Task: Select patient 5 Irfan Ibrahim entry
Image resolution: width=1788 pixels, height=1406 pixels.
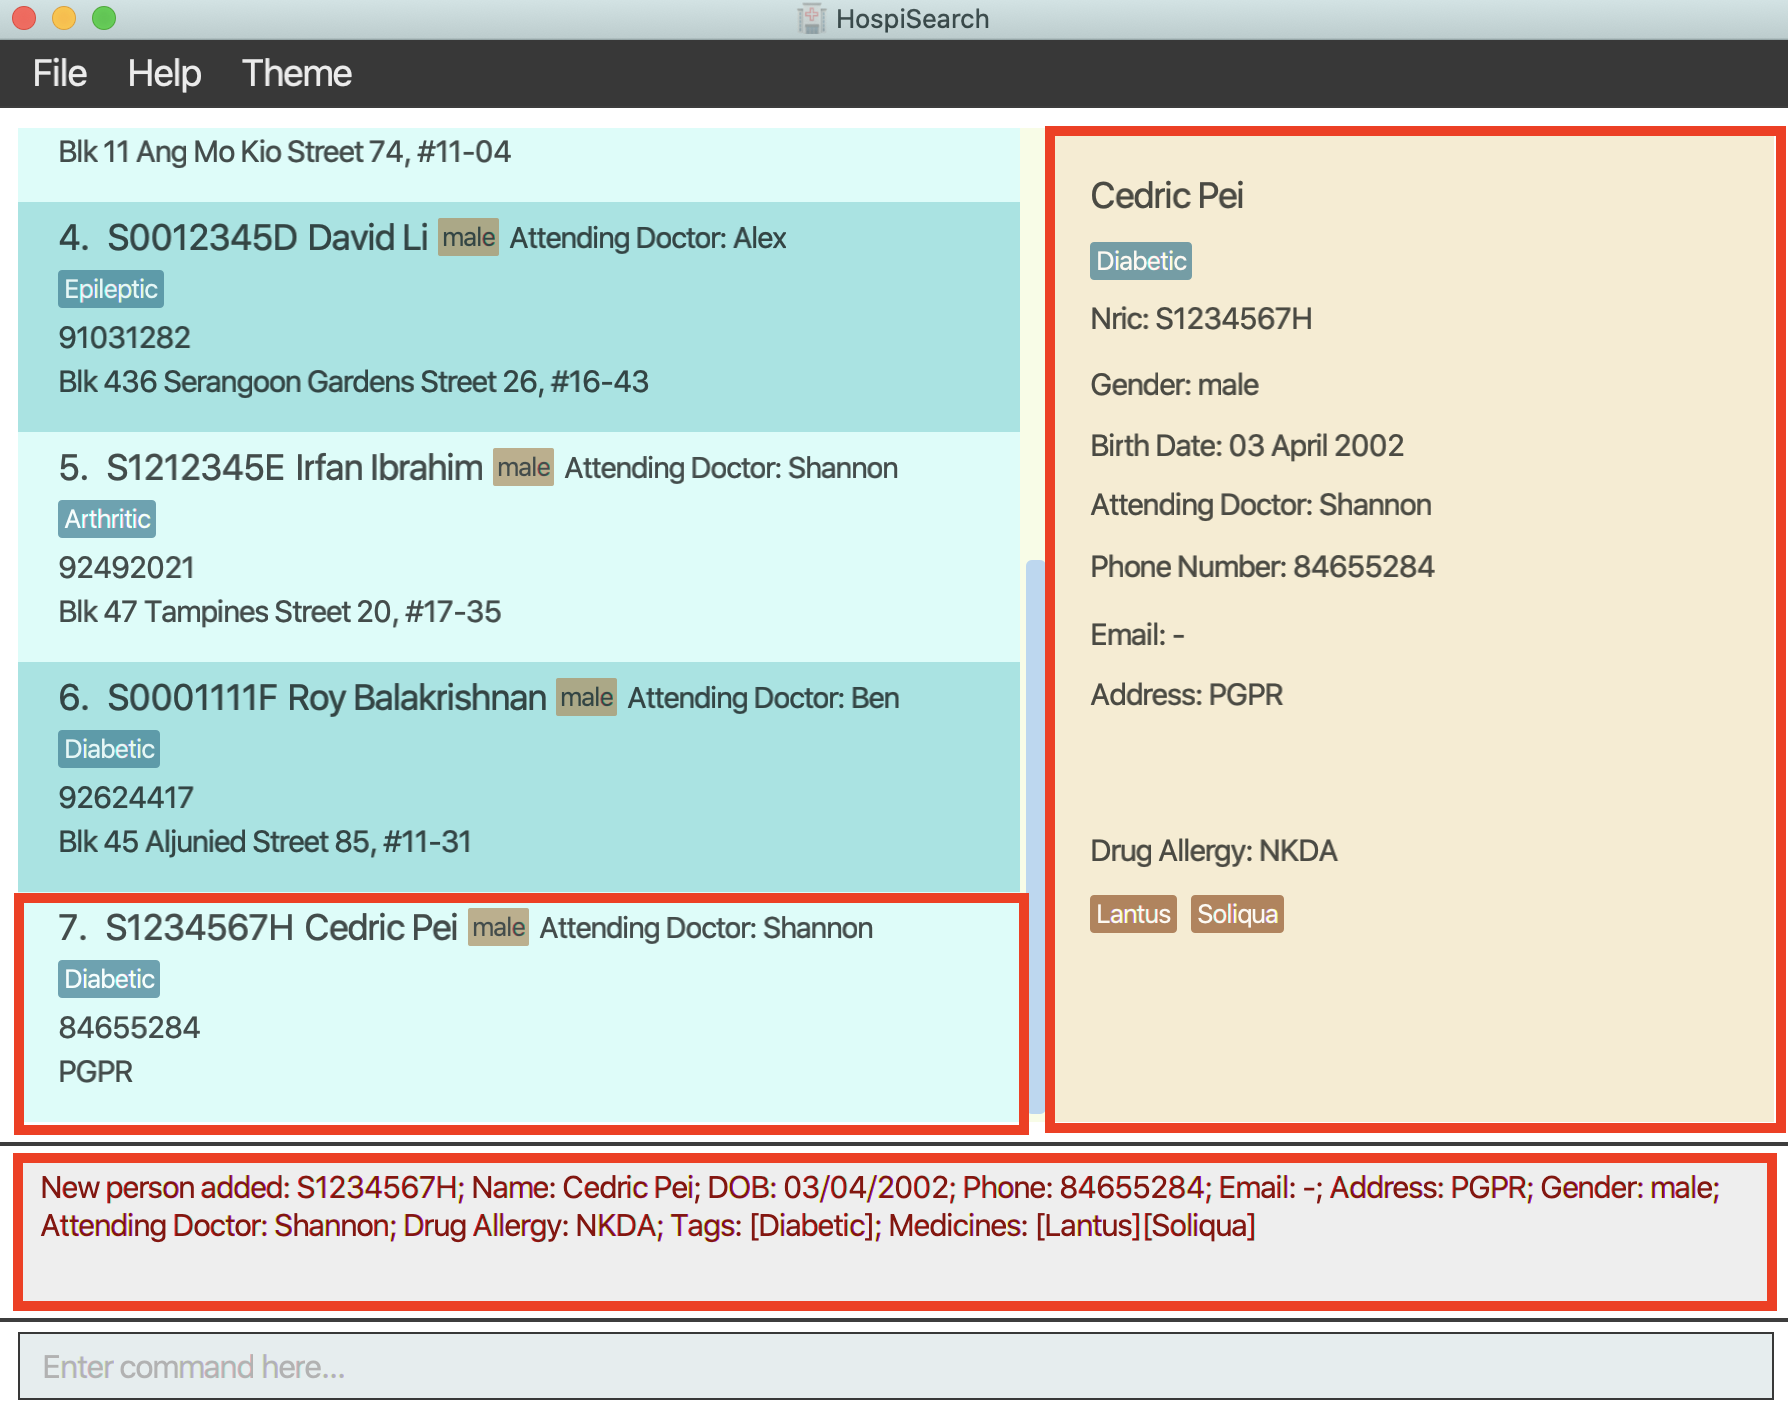Action: point(519,547)
